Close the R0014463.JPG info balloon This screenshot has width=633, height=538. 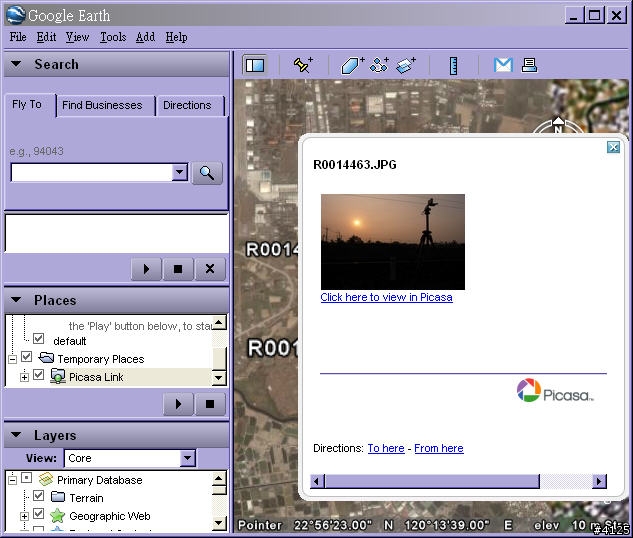613,147
